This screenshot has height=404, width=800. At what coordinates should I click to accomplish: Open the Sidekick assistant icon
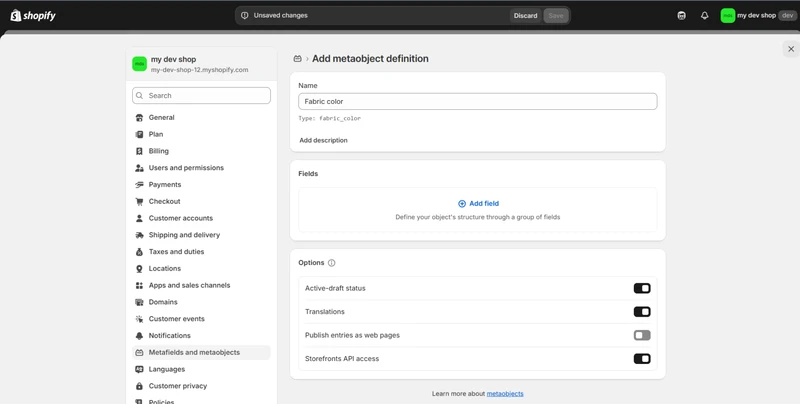point(681,15)
